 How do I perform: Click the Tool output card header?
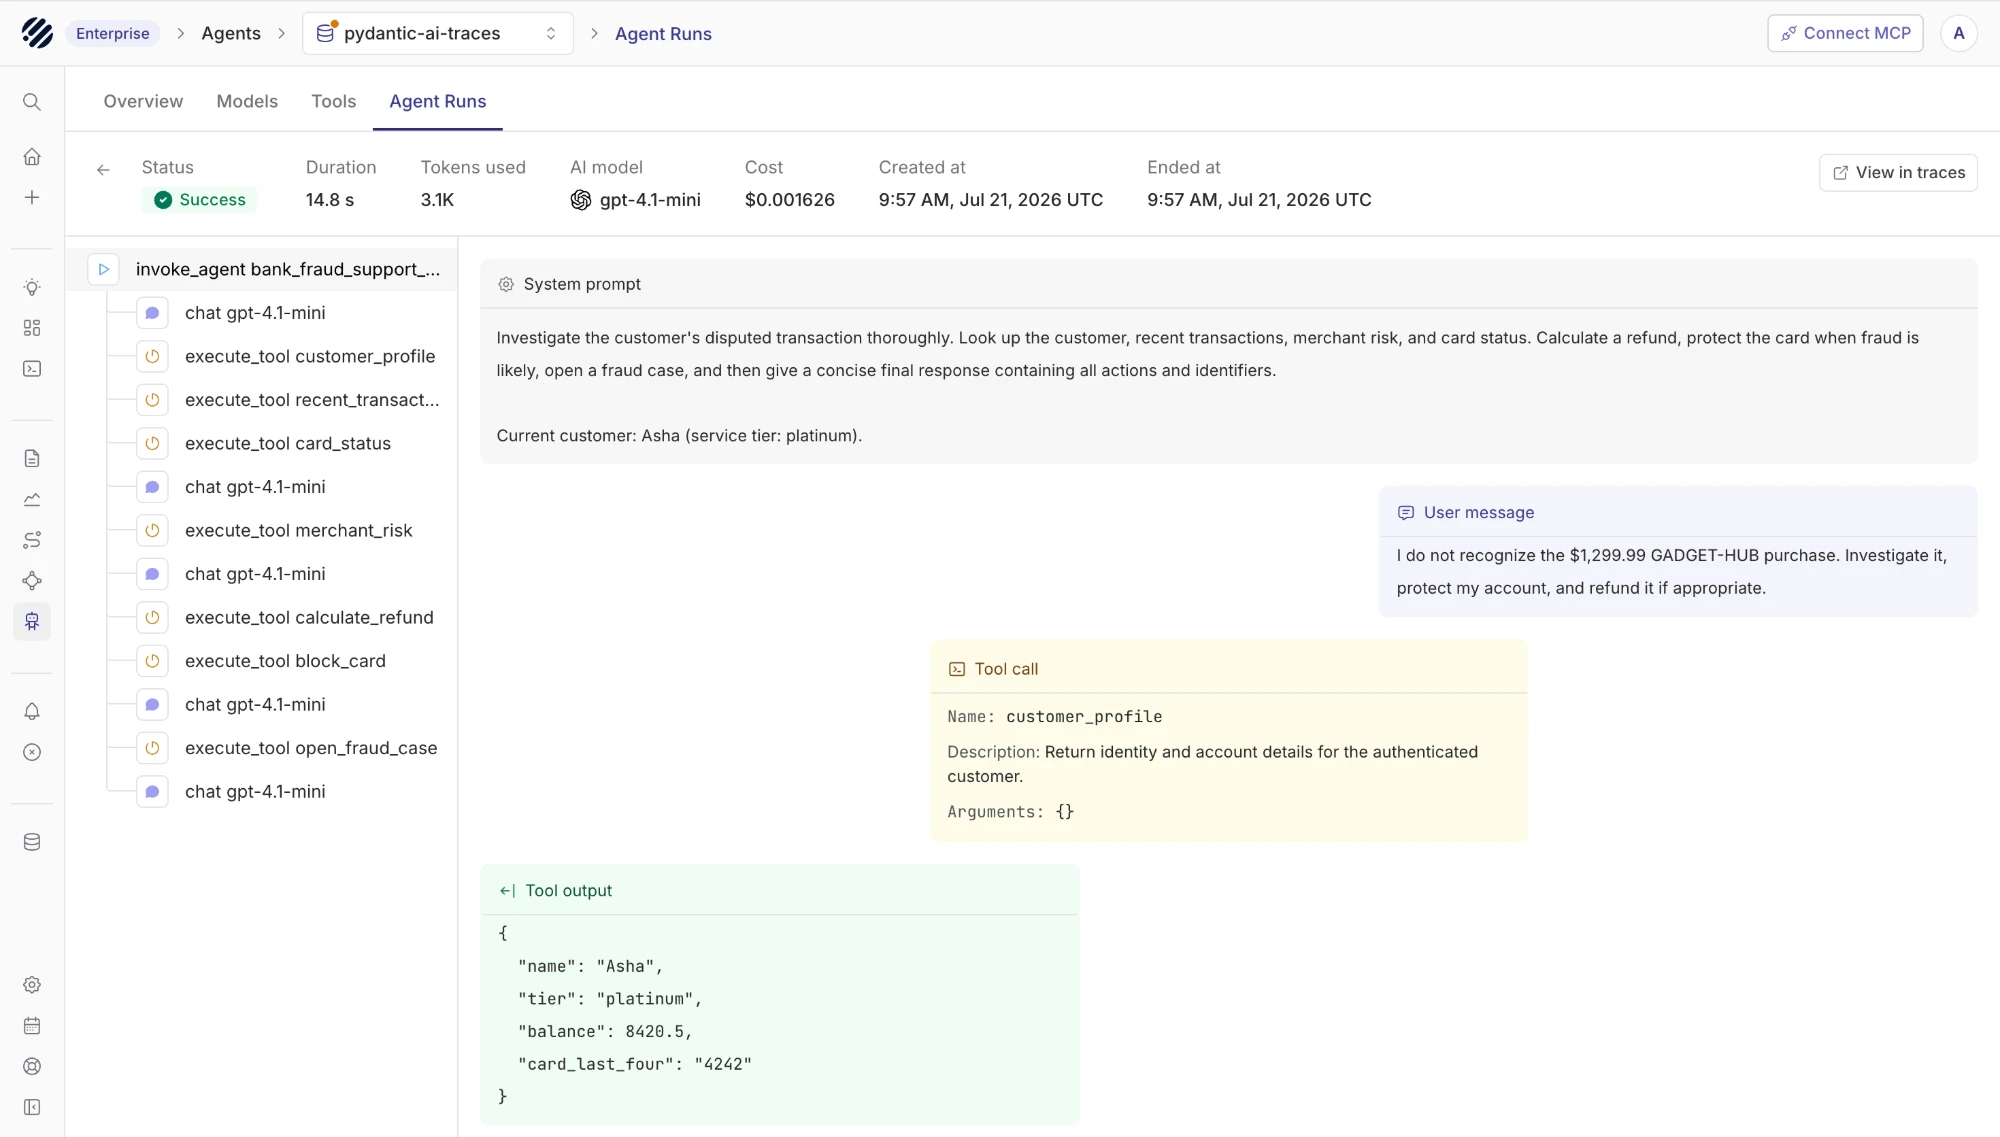[x=780, y=890]
